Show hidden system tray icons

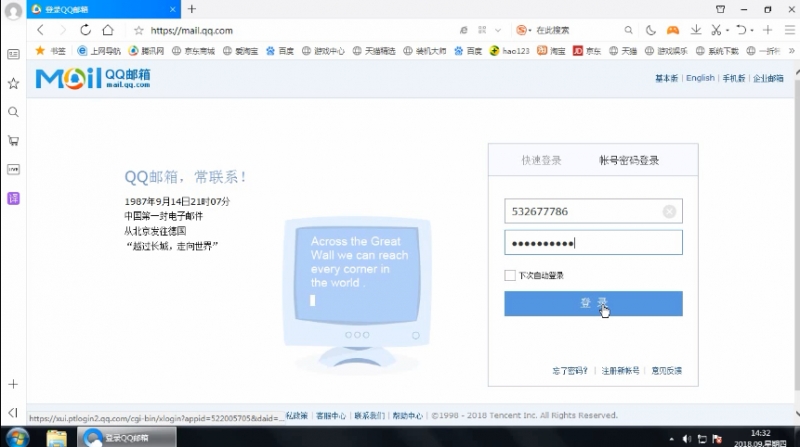(x=671, y=439)
